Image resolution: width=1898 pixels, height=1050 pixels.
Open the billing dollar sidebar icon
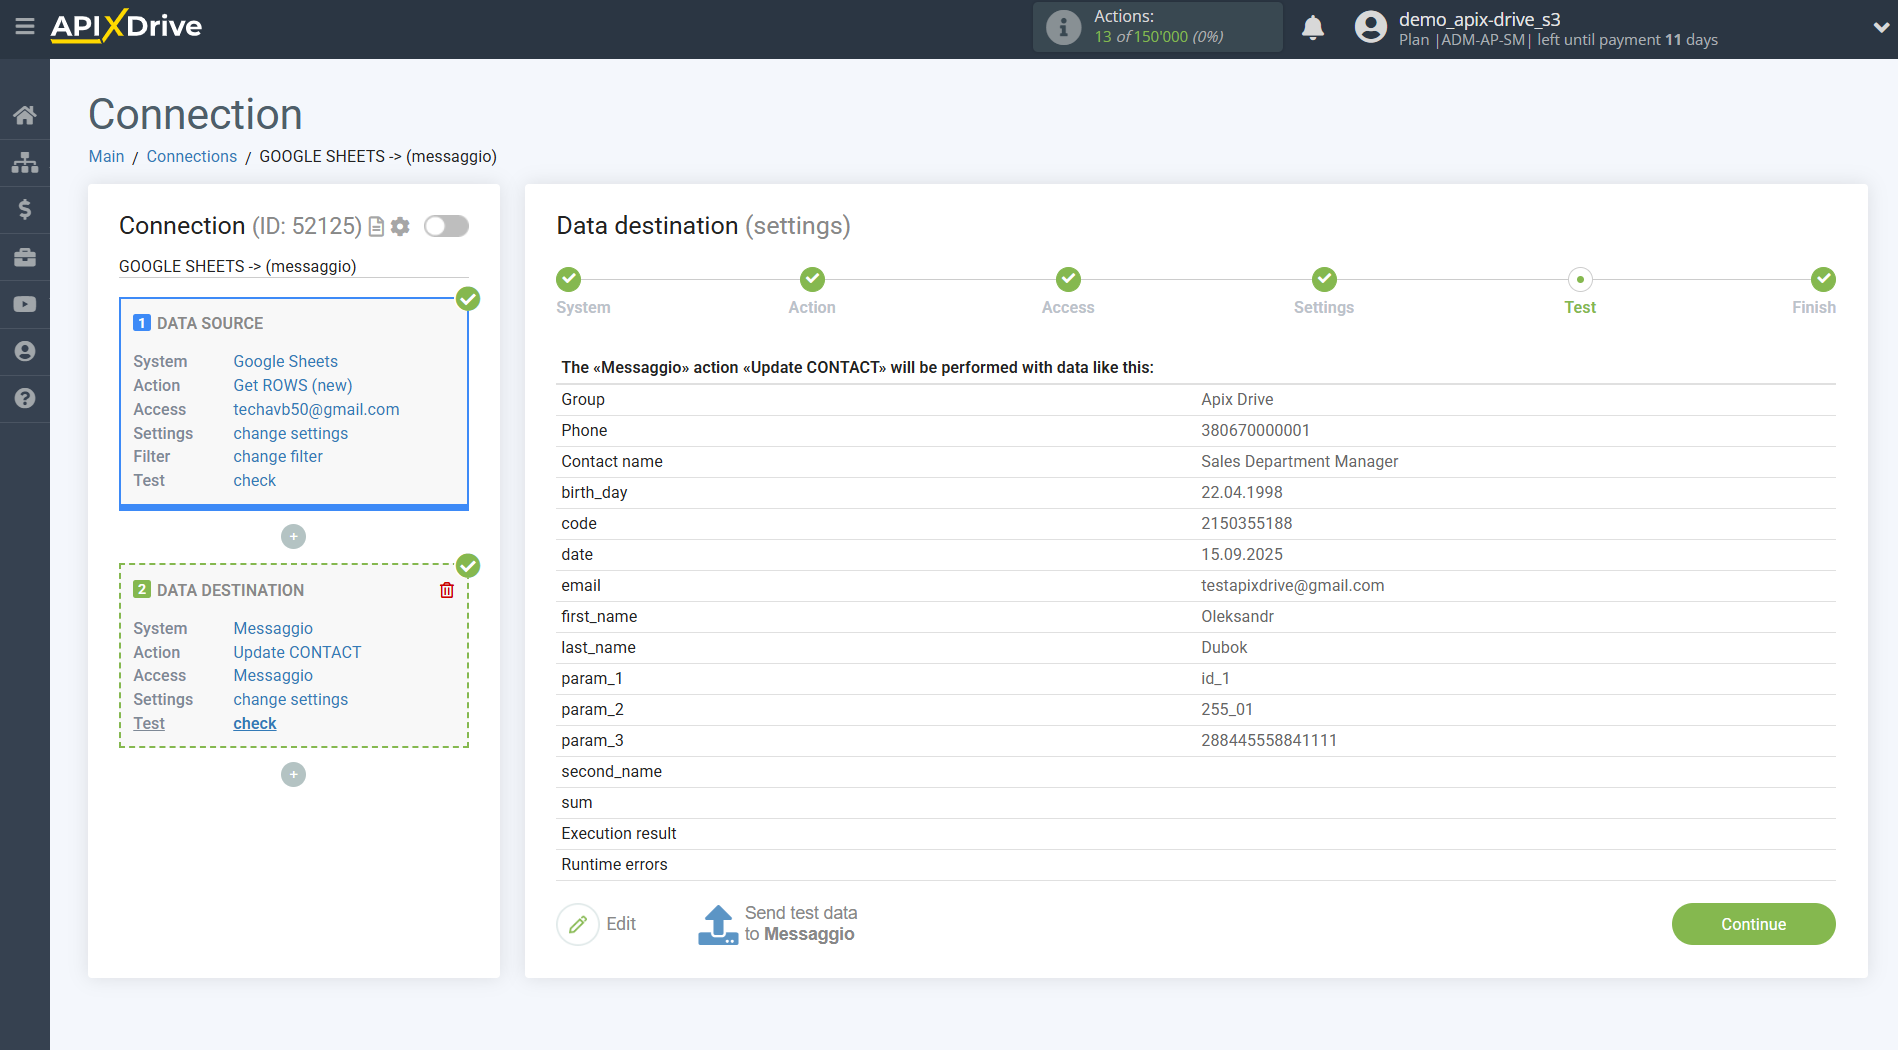pos(25,209)
